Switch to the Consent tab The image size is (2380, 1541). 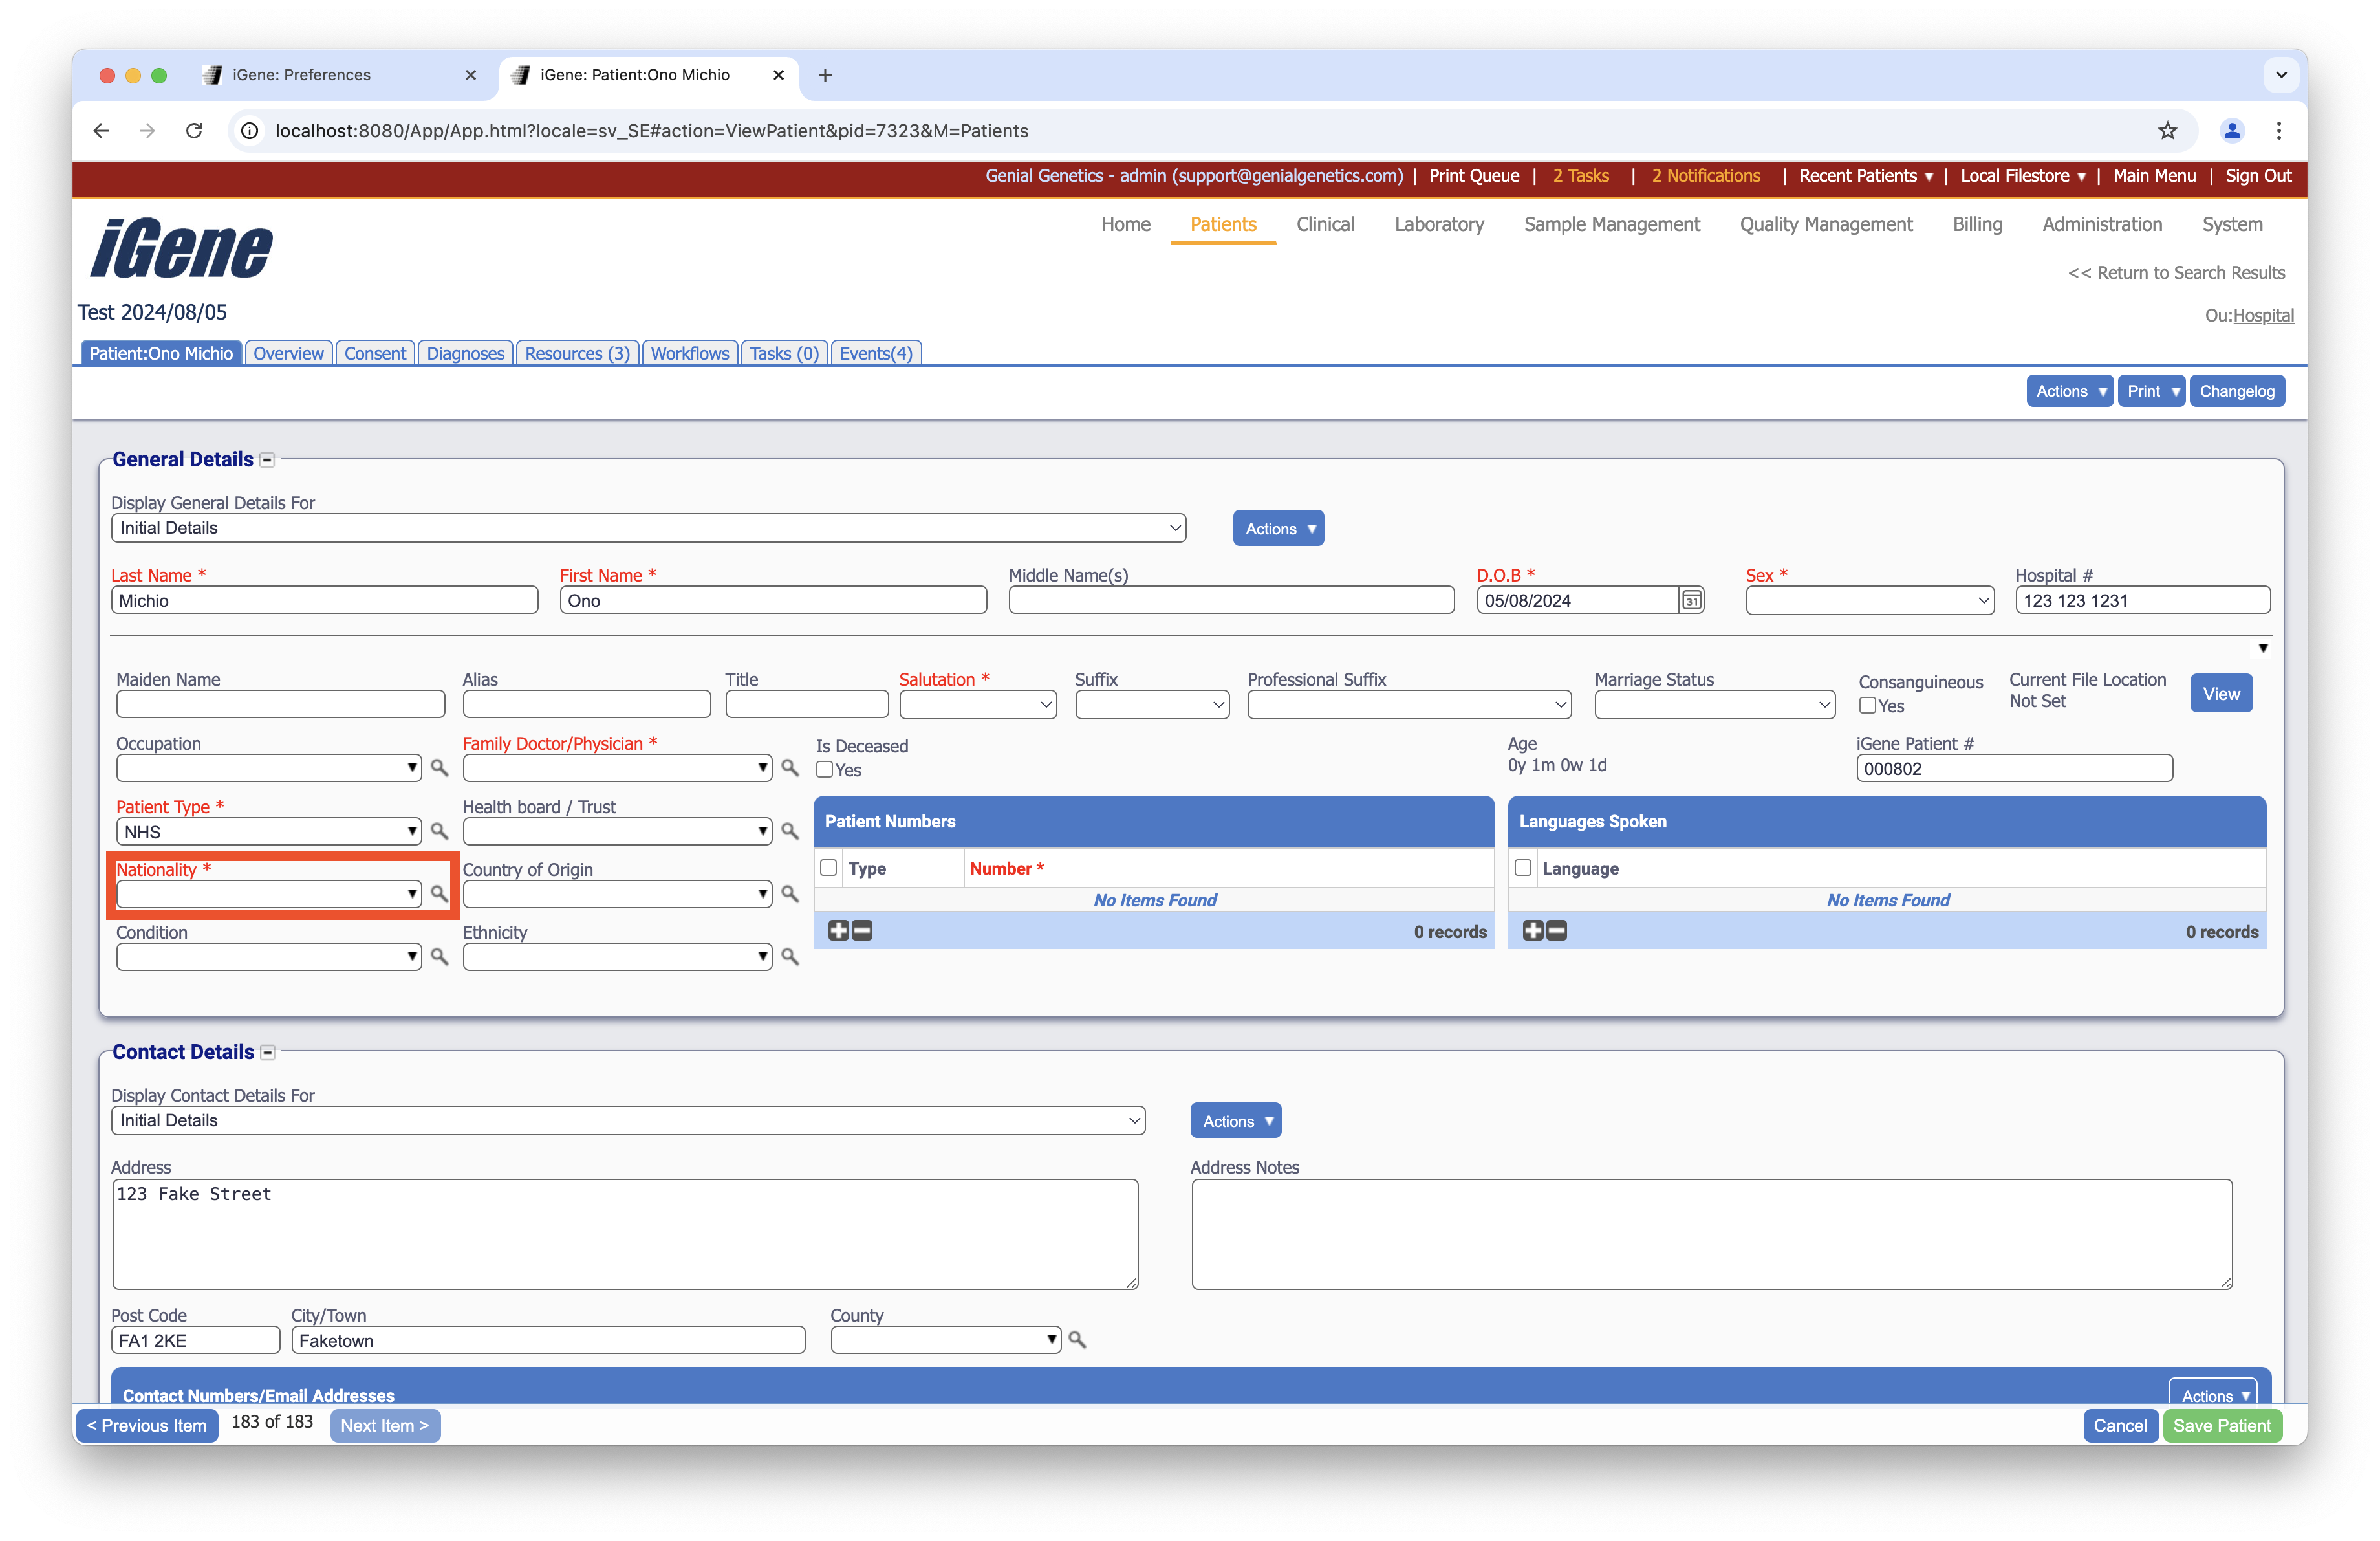375,353
